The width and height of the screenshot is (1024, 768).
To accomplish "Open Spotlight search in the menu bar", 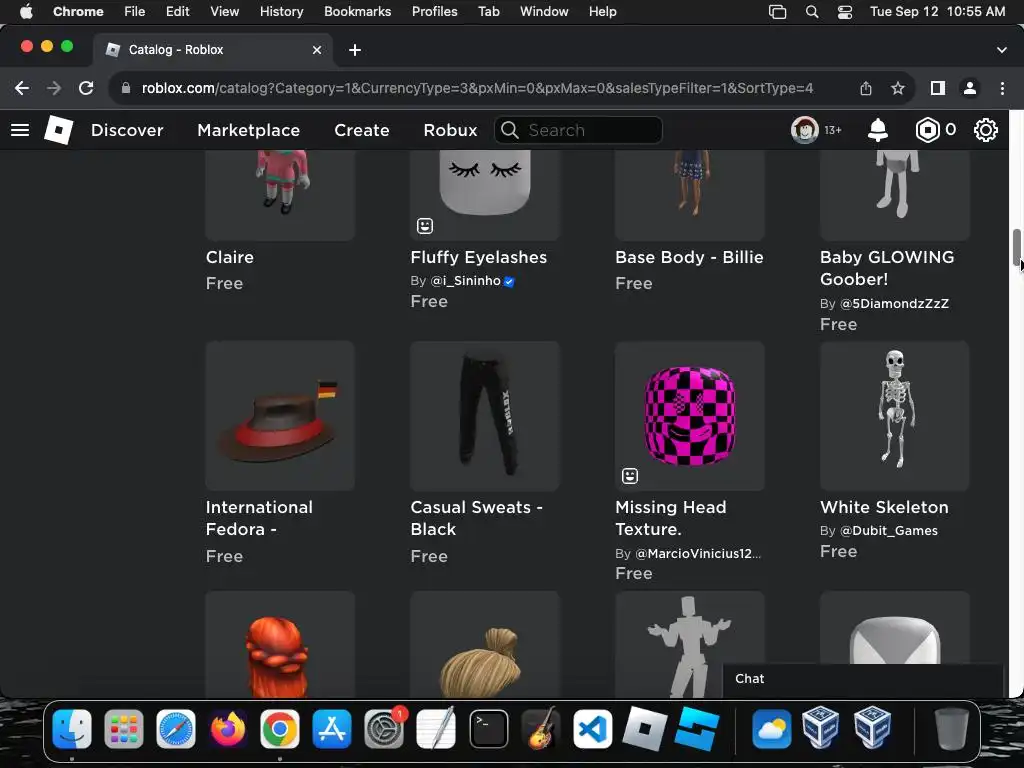I will pos(812,12).
